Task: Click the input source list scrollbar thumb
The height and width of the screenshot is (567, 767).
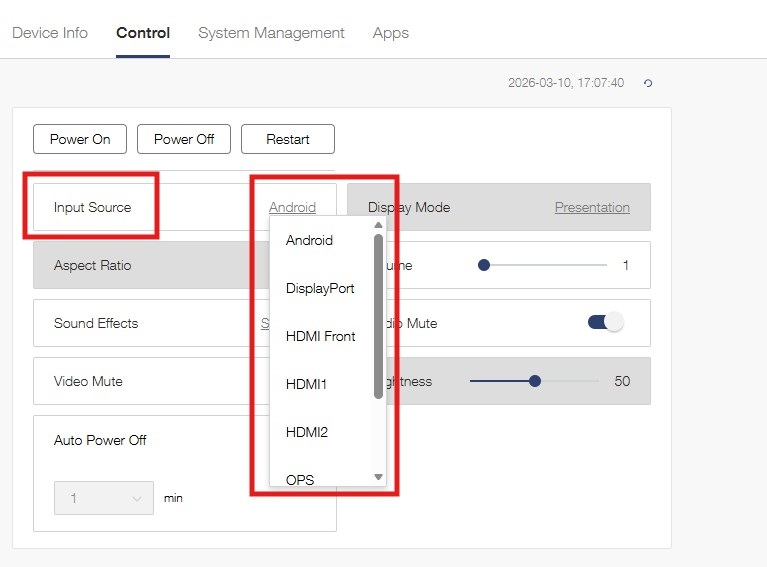Action: 378,315
